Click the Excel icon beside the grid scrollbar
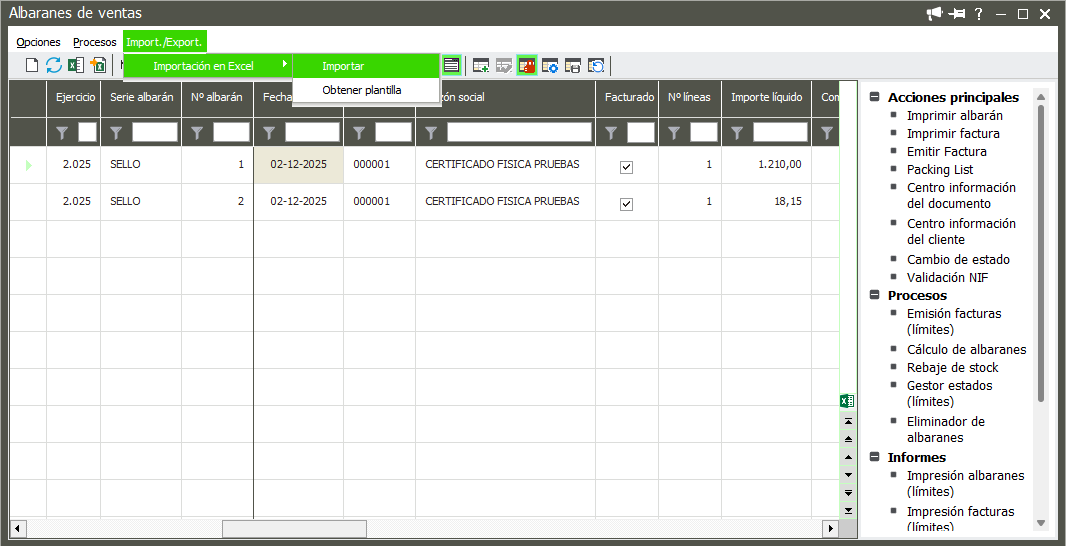The image size is (1066, 546). (847, 401)
